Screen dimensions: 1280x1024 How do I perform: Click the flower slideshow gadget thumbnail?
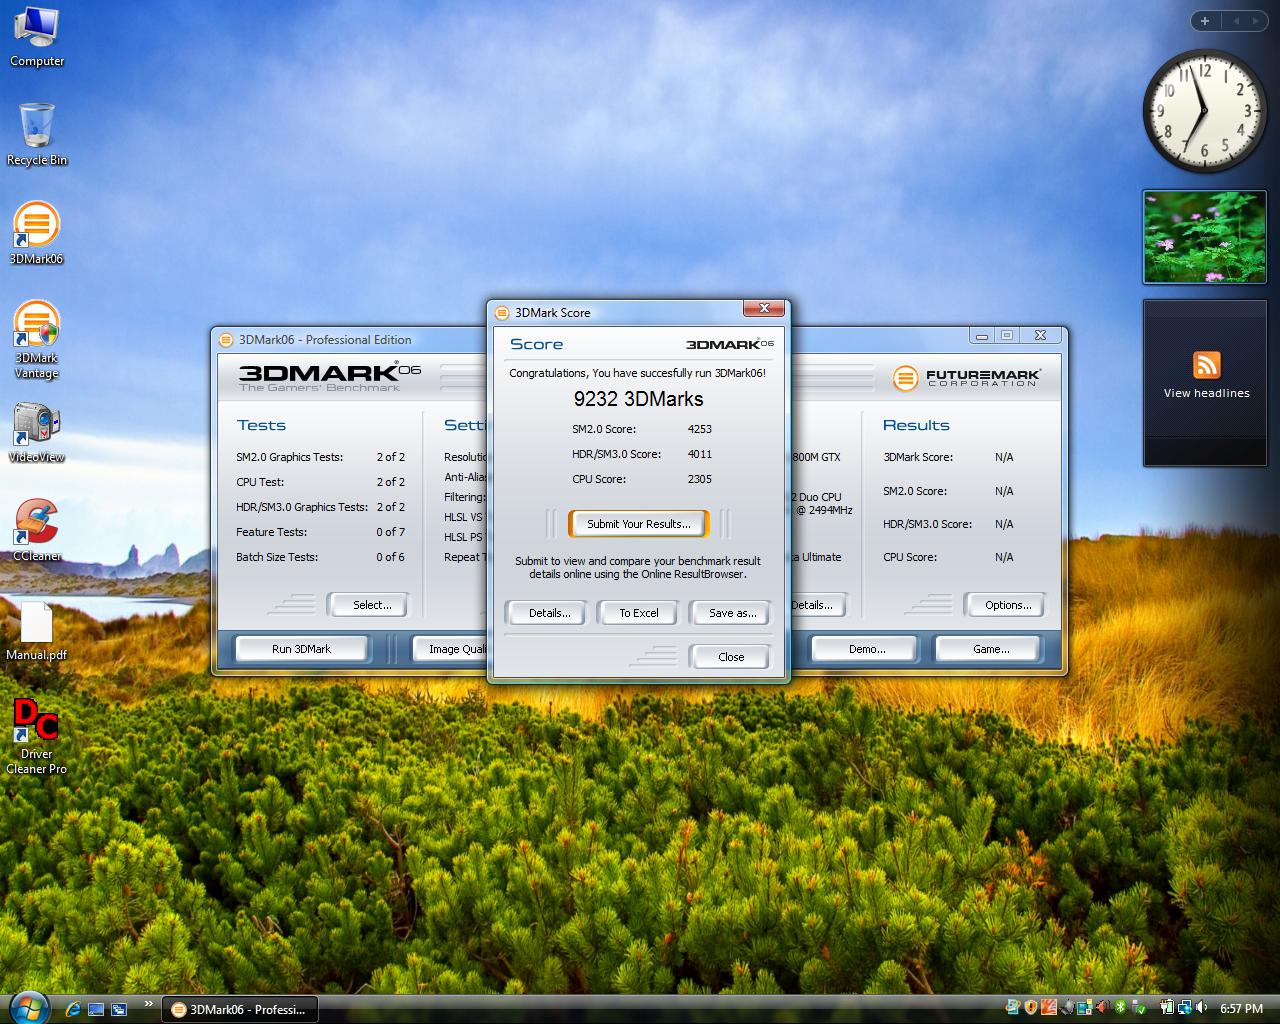(x=1204, y=237)
